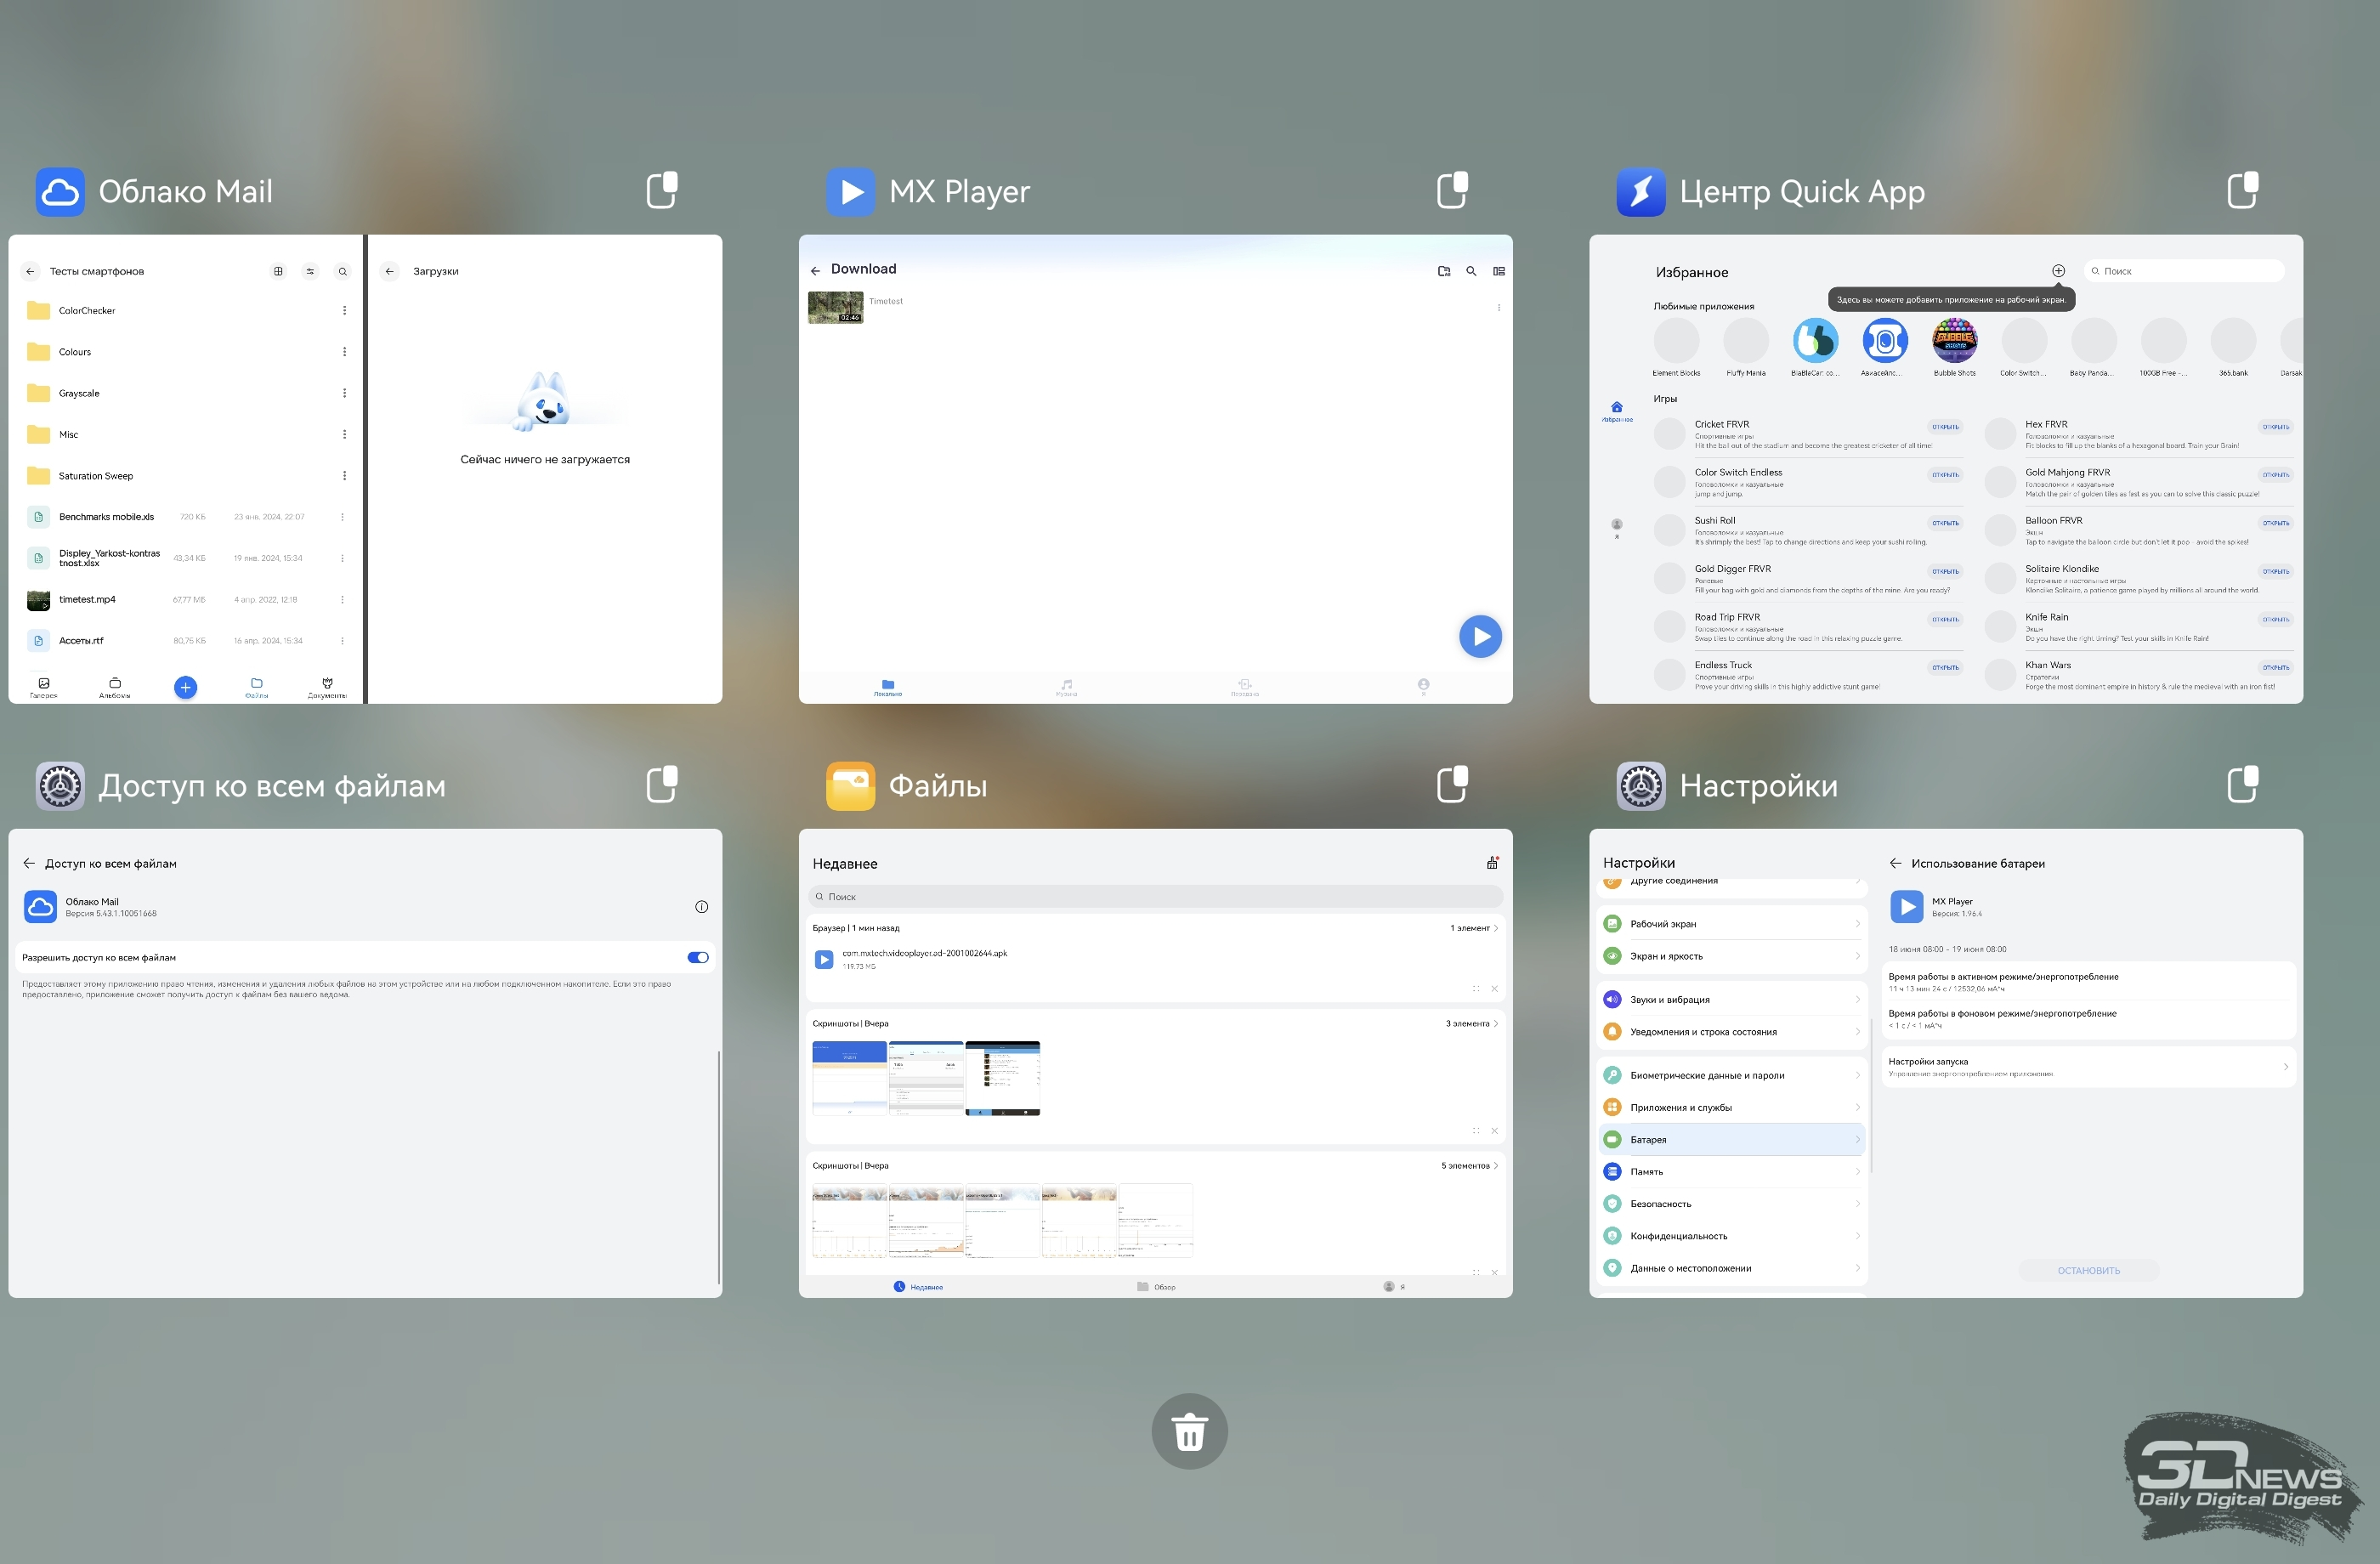Go back from Доступ ко всем файлам screen
The width and height of the screenshot is (2380, 1564).
(x=29, y=863)
